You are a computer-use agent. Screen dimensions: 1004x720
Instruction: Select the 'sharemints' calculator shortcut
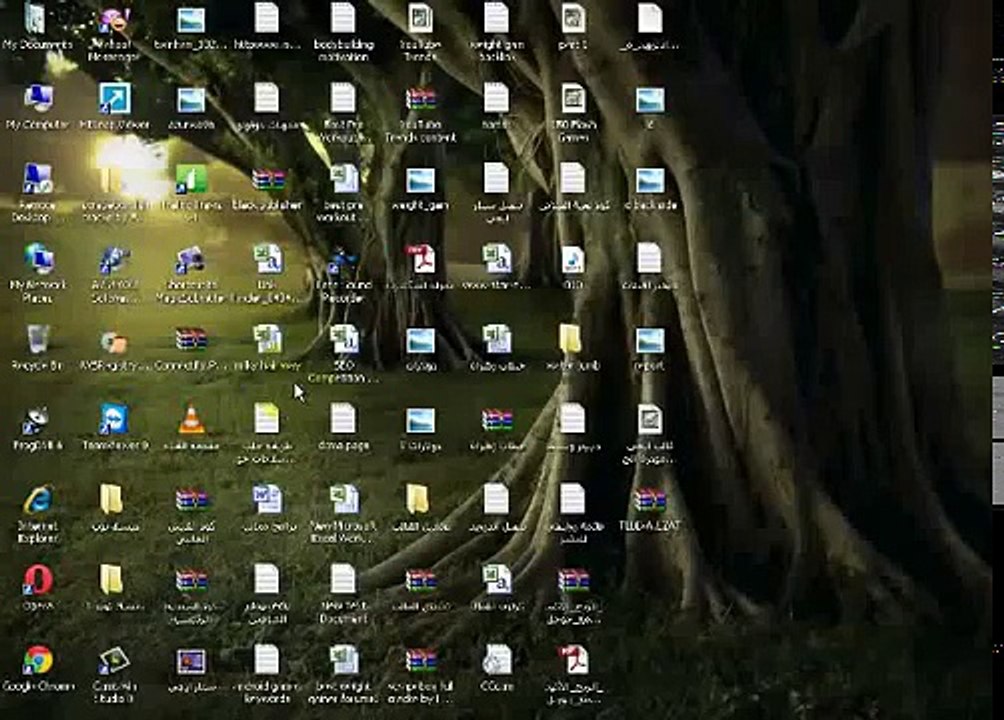(x=191, y=259)
